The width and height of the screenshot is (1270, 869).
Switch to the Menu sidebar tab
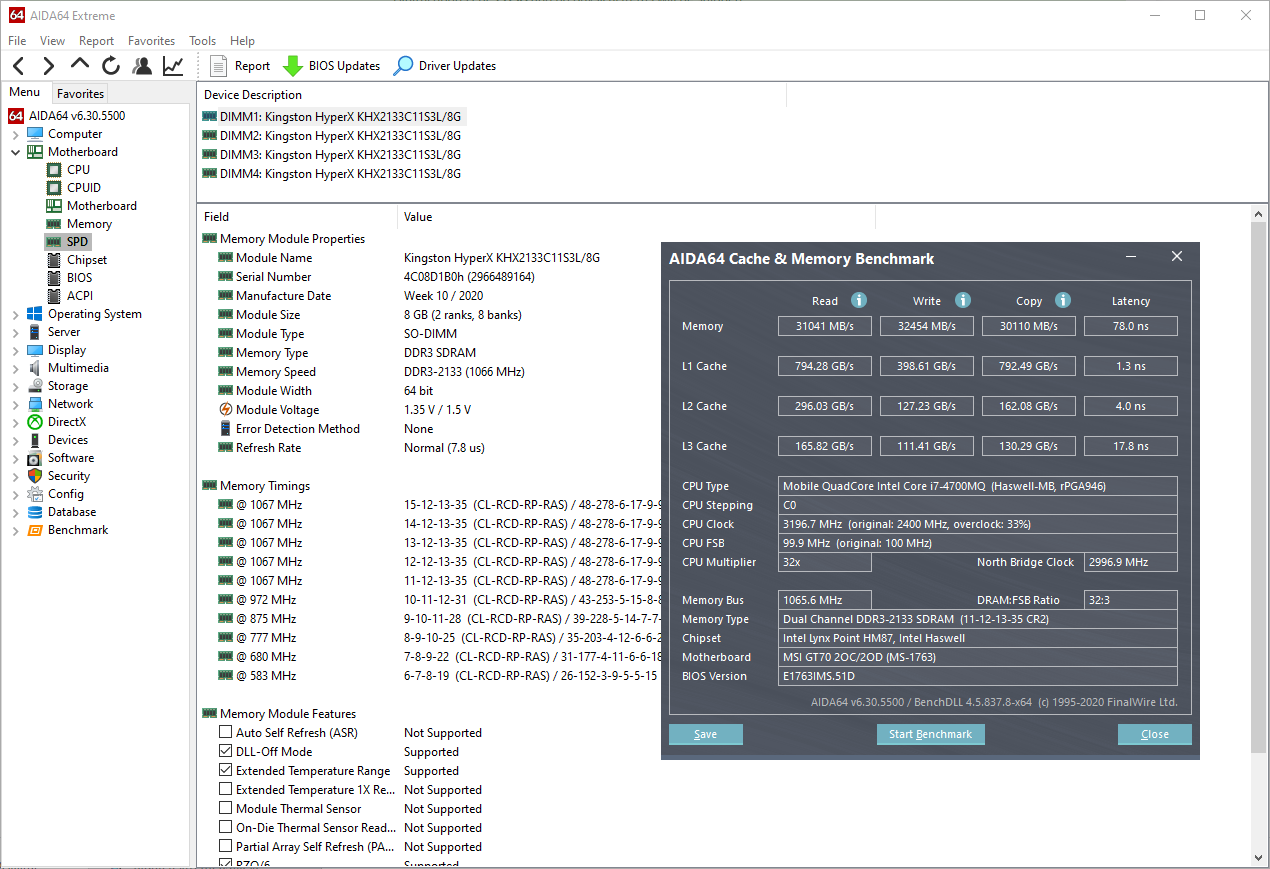tap(25, 92)
